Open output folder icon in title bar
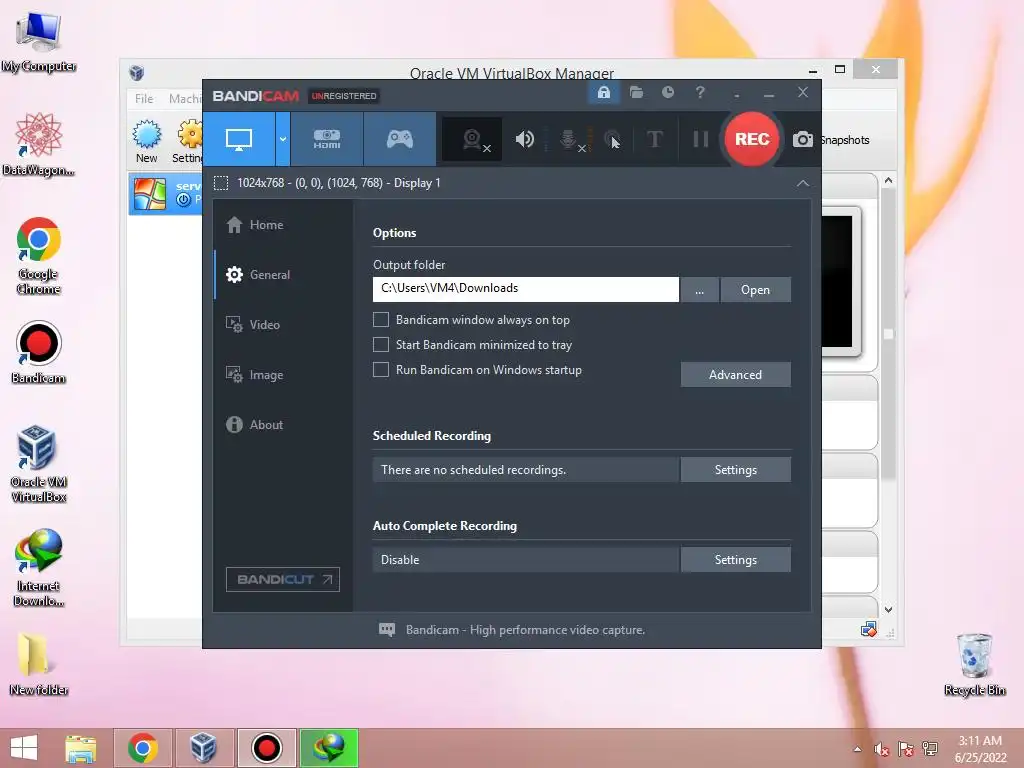 [x=636, y=93]
